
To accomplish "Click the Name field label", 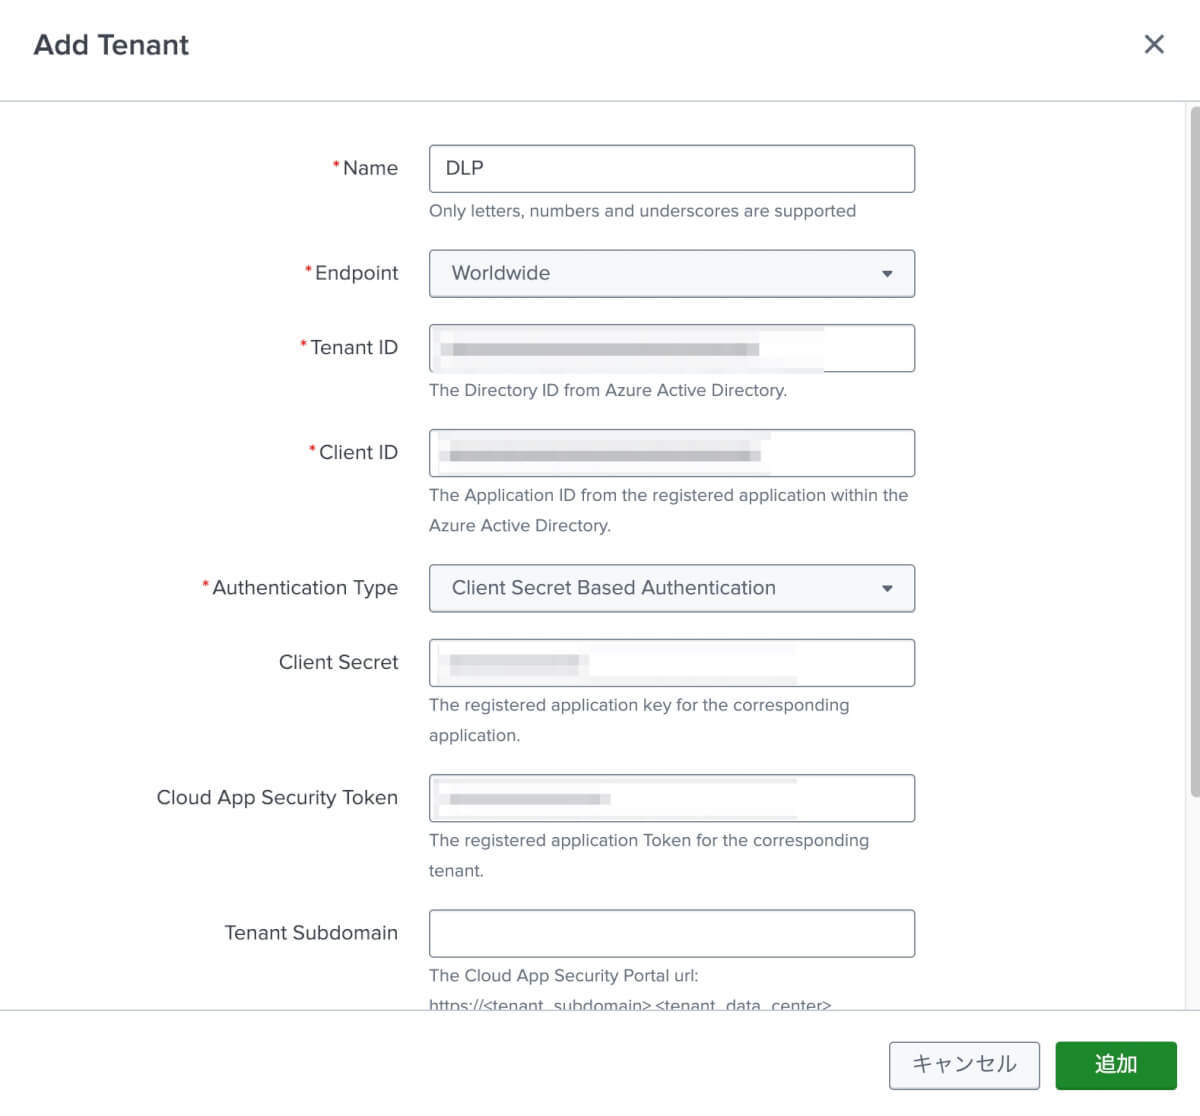I will click(x=369, y=168).
